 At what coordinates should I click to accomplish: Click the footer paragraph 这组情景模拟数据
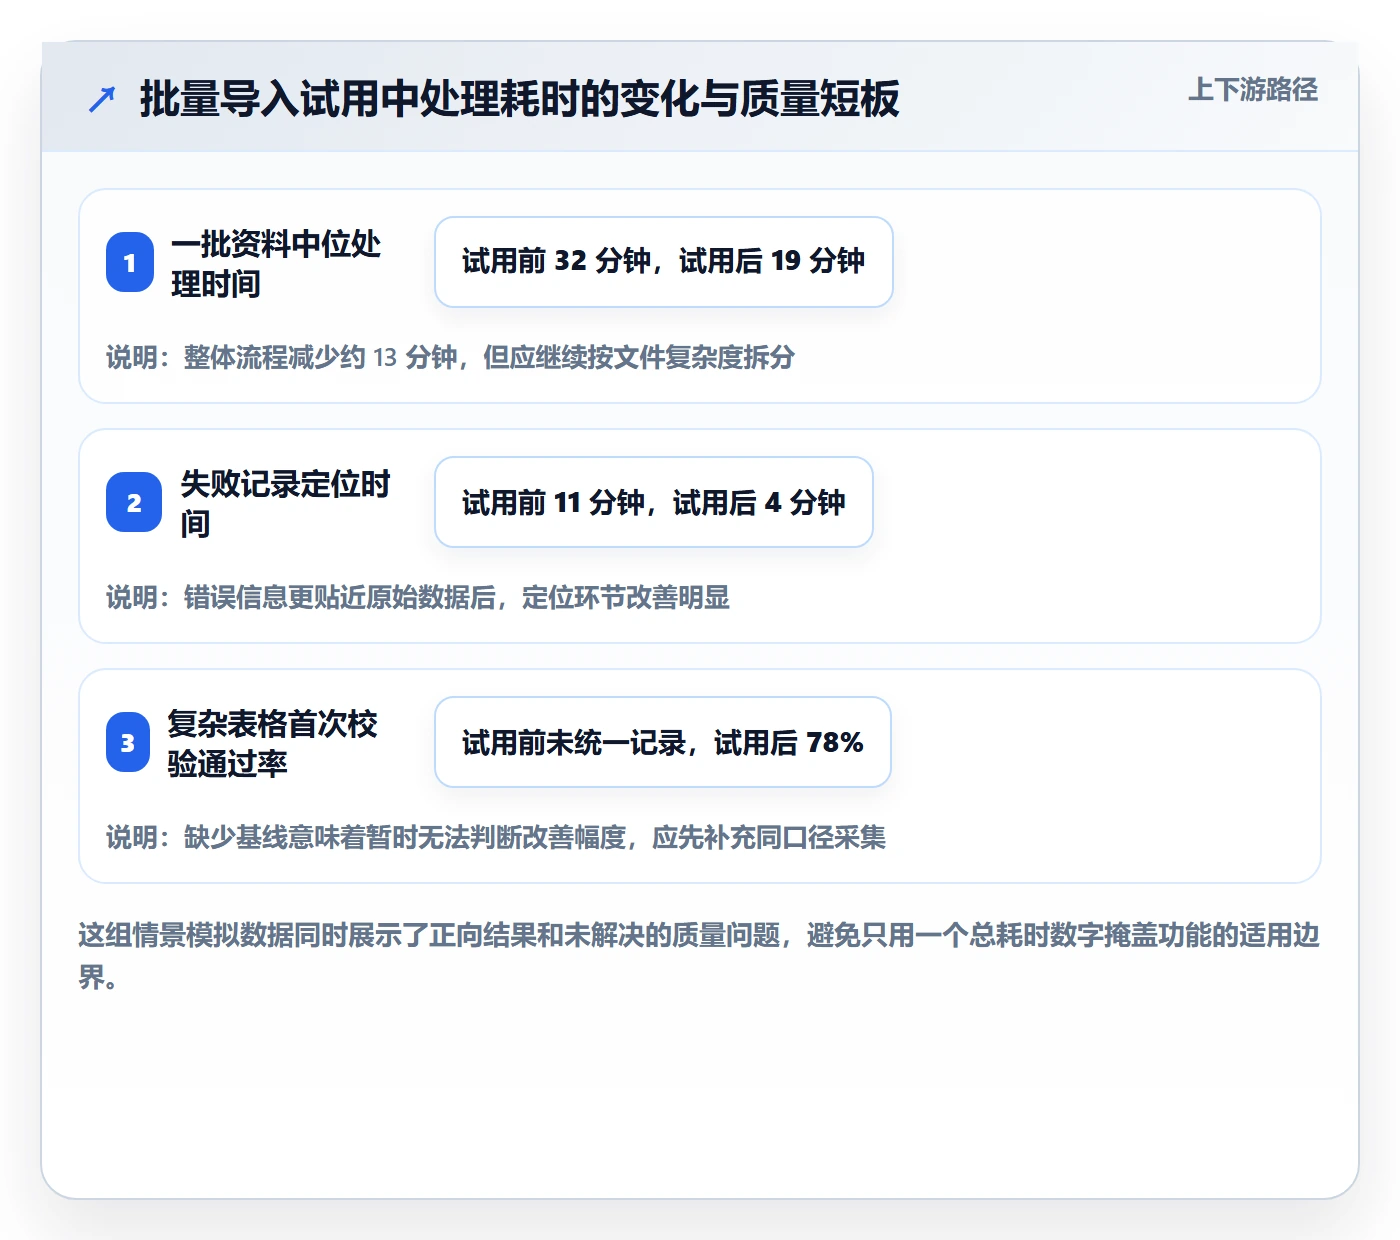pos(699,956)
